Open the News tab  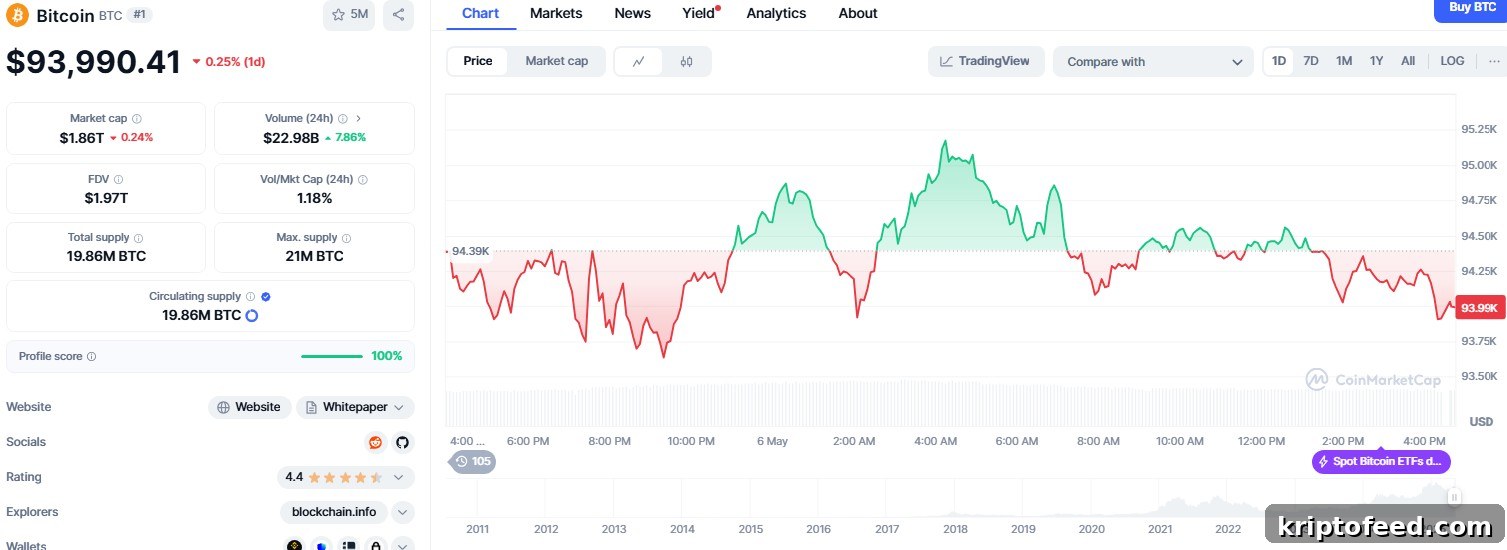pos(632,13)
